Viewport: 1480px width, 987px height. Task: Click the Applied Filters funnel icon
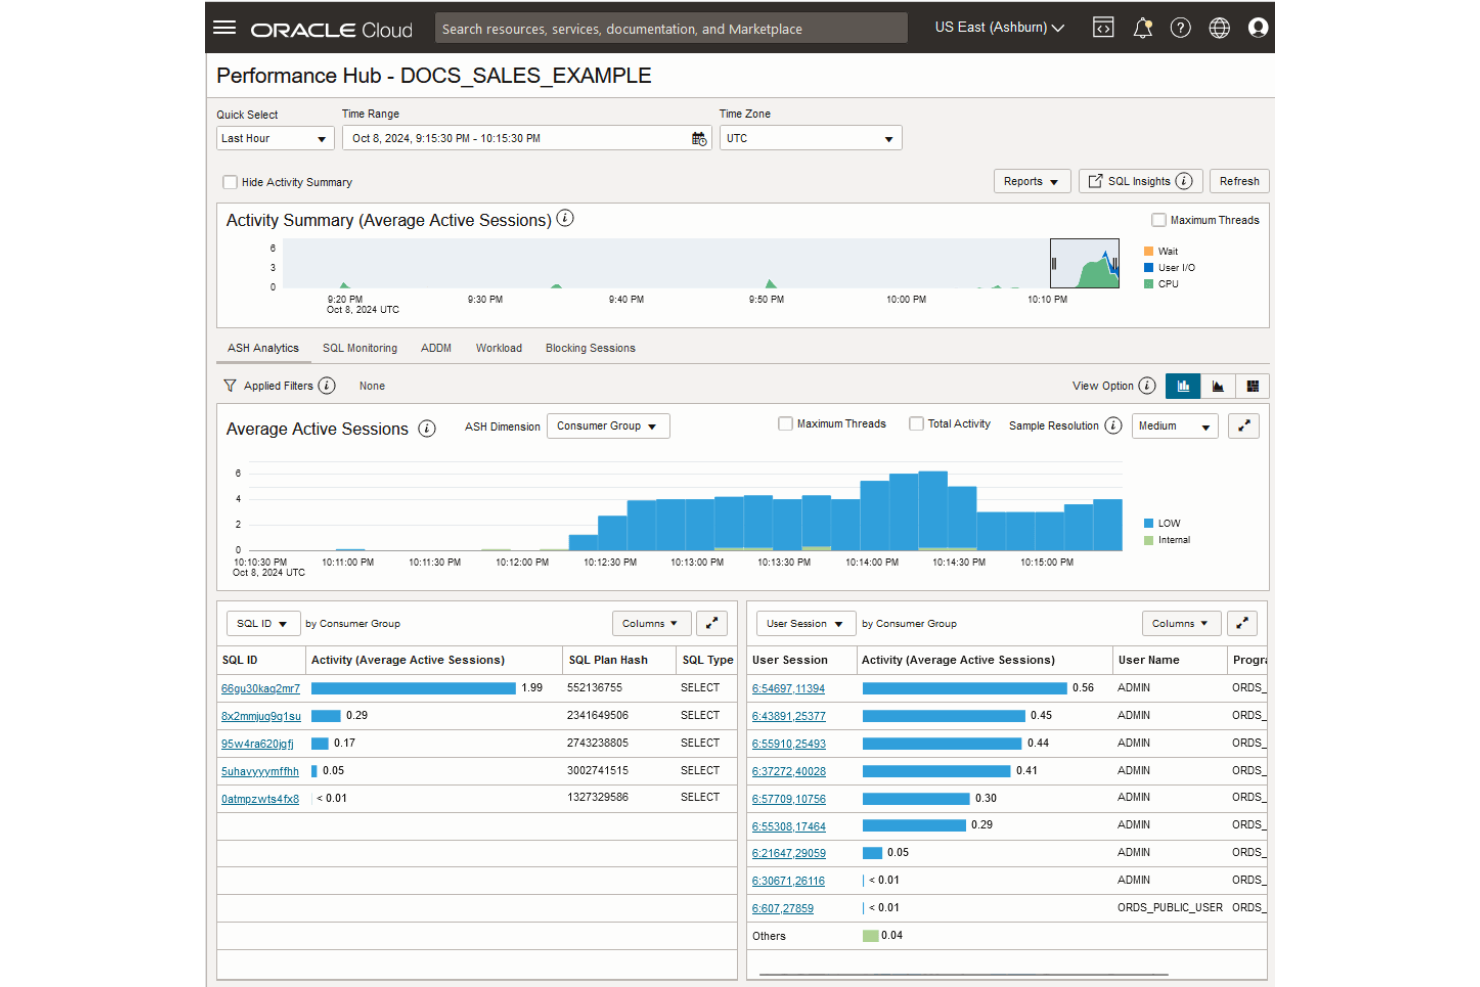click(230, 385)
